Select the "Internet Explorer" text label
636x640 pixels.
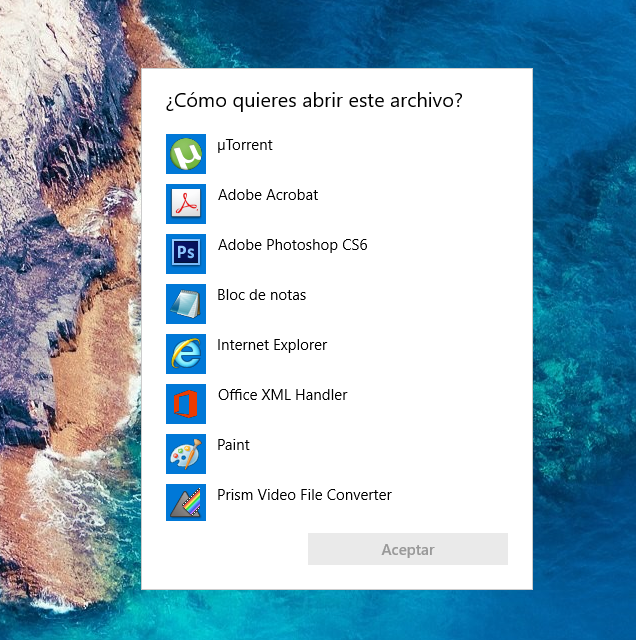coord(272,345)
